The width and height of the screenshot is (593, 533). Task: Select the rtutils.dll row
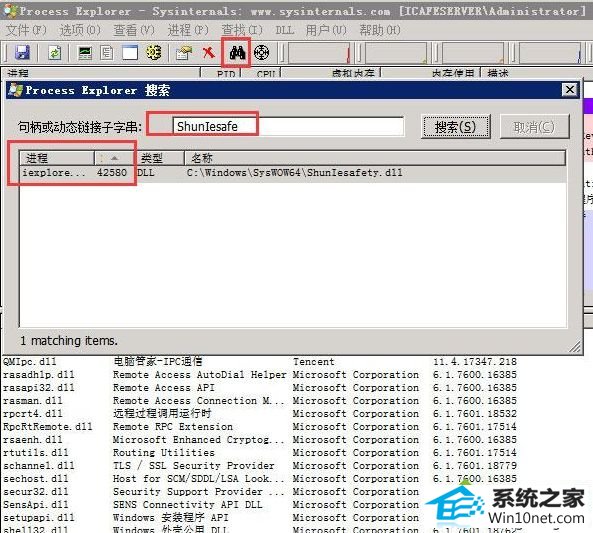(259, 452)
